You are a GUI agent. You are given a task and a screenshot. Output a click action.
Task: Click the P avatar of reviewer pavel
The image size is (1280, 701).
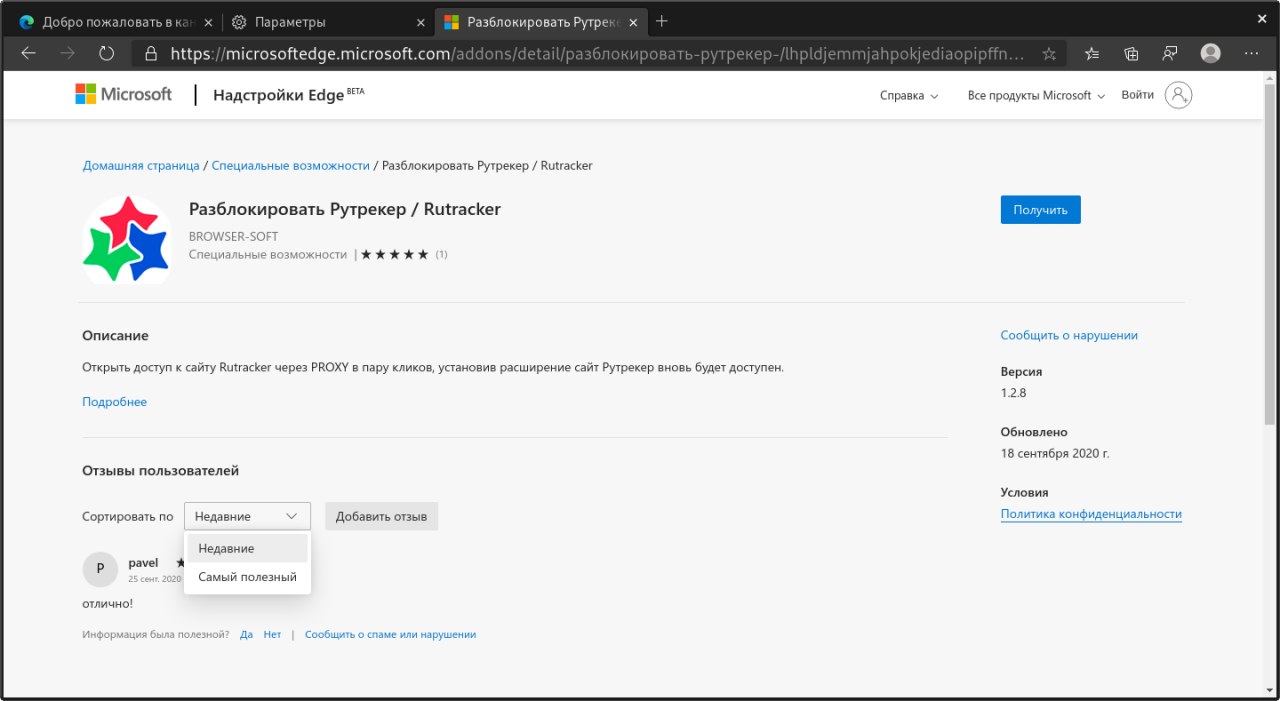point(100,568)
